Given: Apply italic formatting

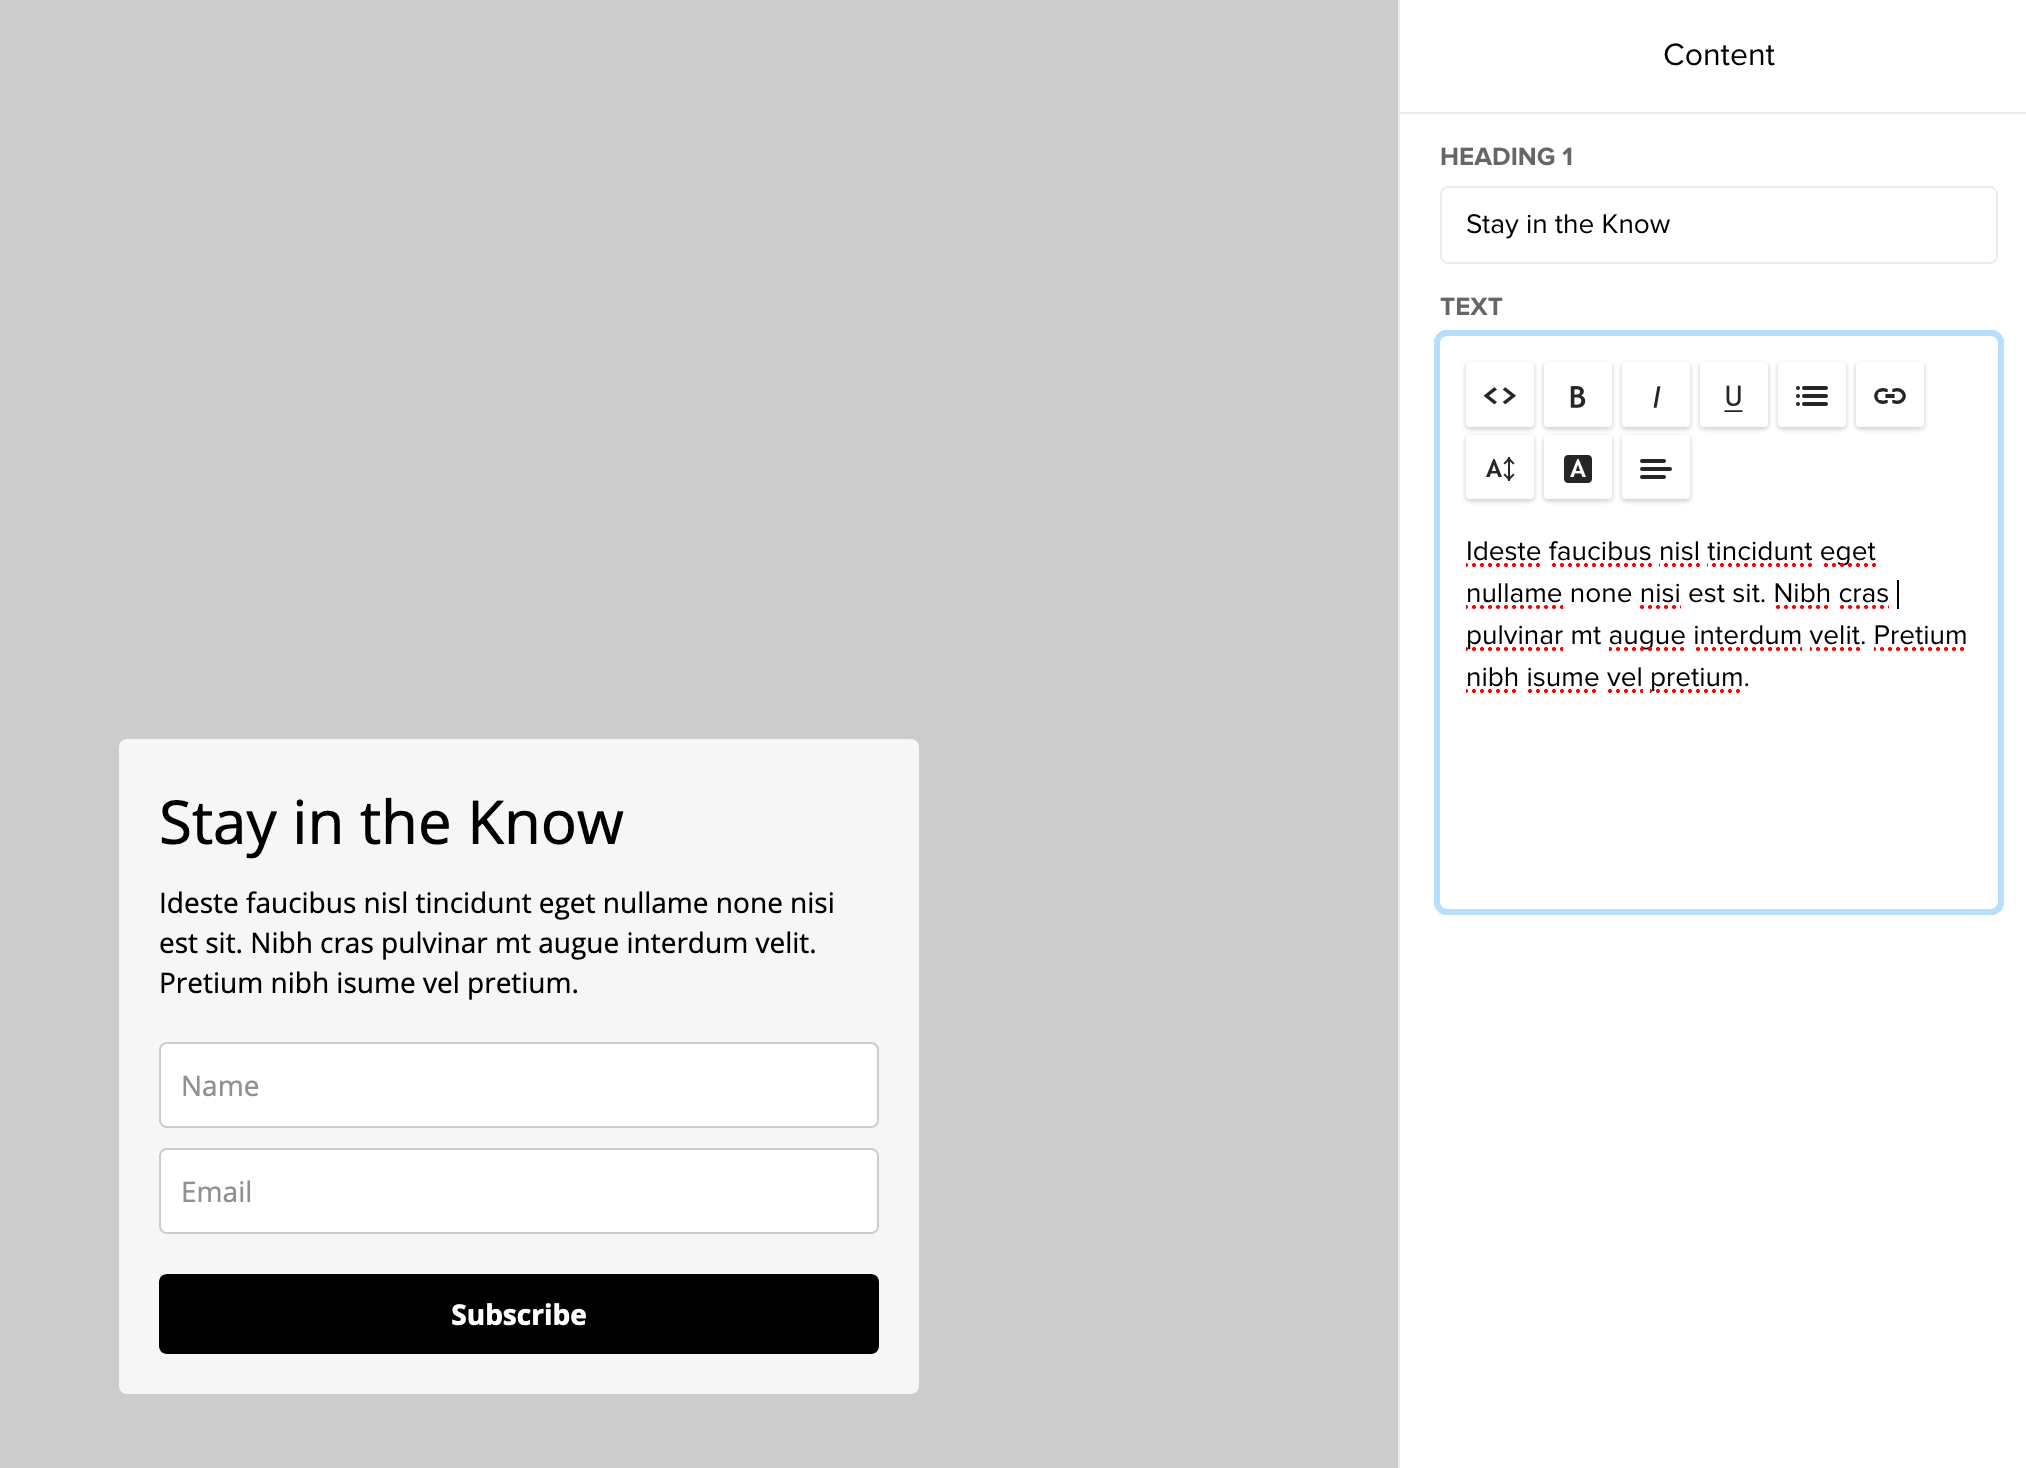Looking at the screenshot, I should (x=1655, y=395).
